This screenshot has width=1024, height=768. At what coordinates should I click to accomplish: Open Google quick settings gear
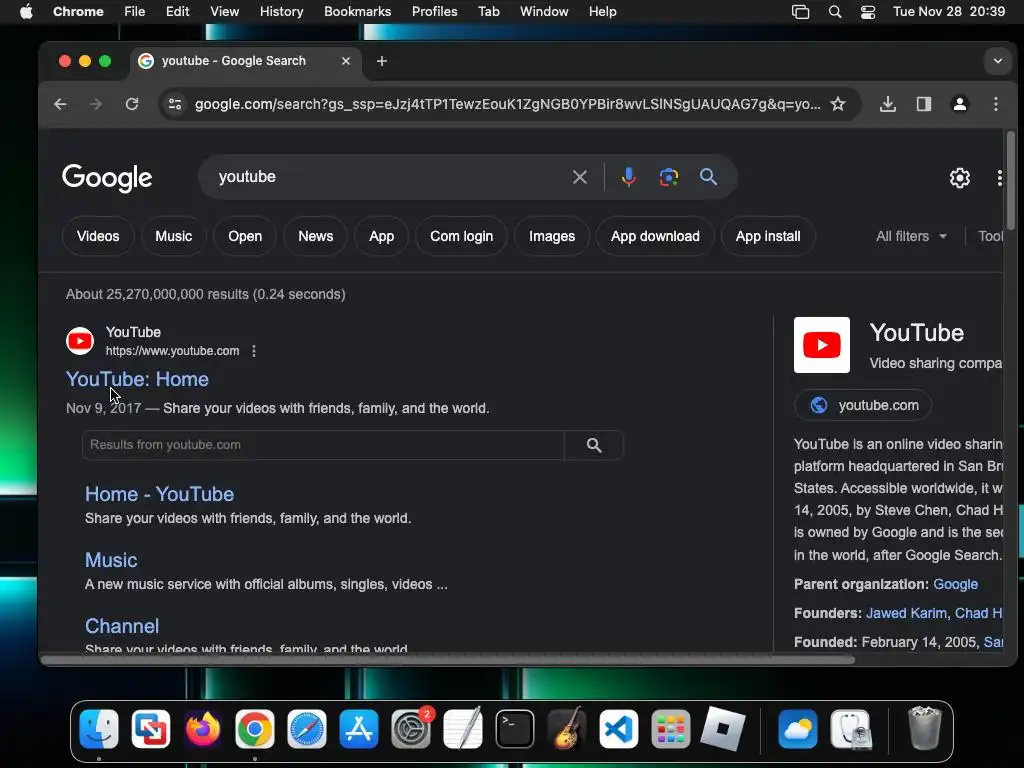pos(959,178)
